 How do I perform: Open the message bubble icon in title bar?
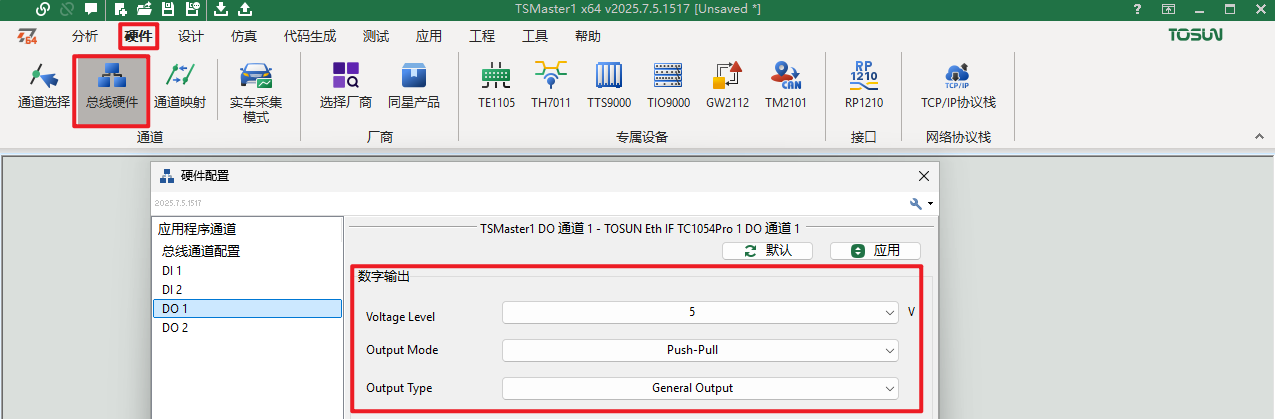(x=92, y=9)
